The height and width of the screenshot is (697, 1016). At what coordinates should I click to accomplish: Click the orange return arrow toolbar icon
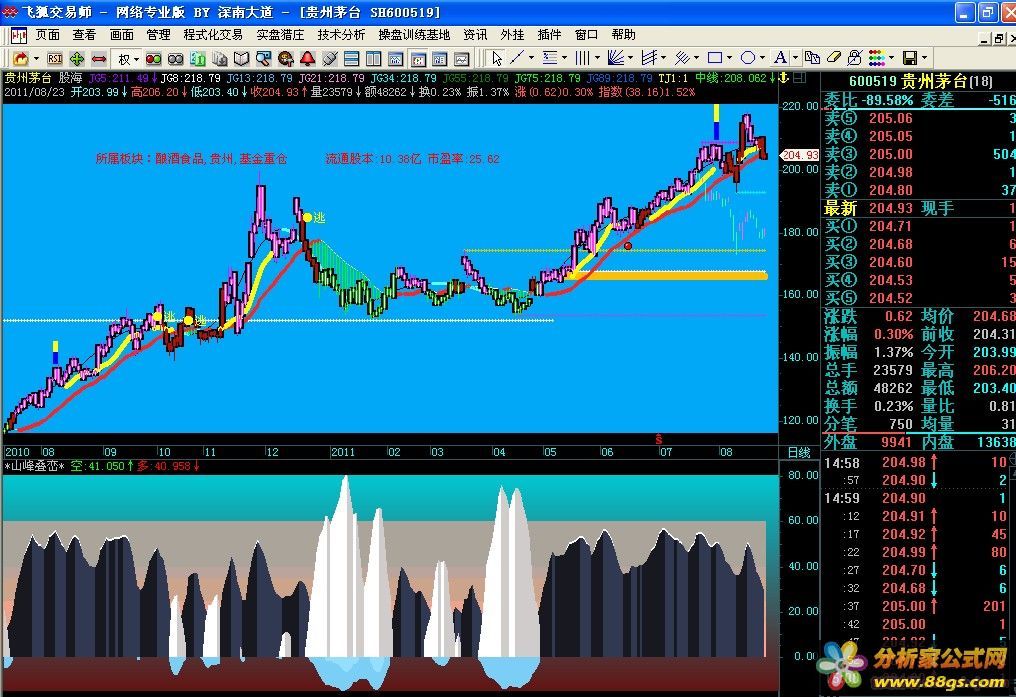tap(21, 58)
